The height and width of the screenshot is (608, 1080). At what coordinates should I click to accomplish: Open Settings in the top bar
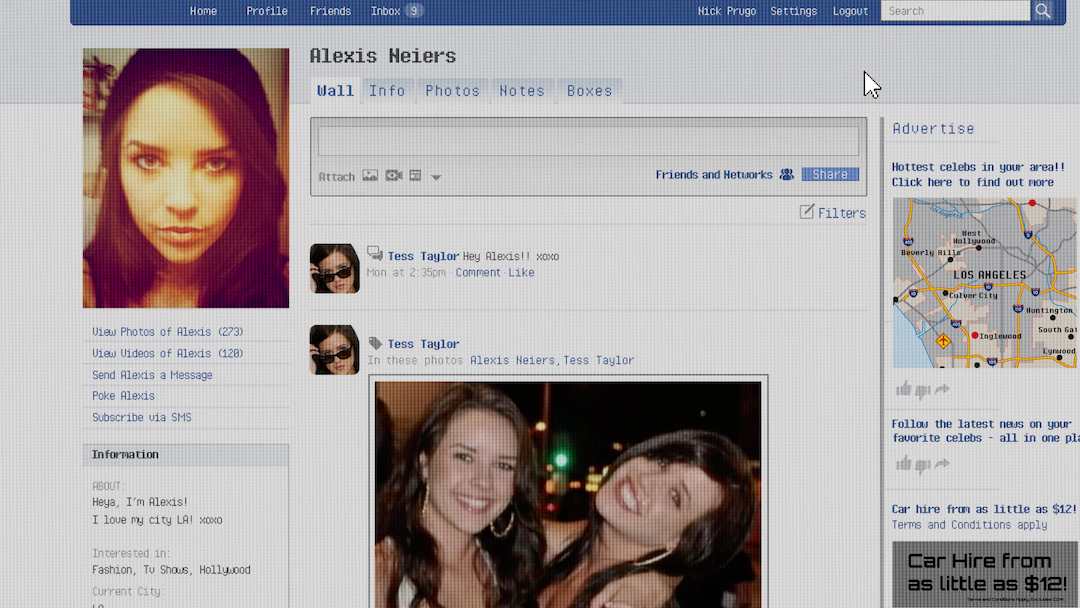tap(793, 11)
